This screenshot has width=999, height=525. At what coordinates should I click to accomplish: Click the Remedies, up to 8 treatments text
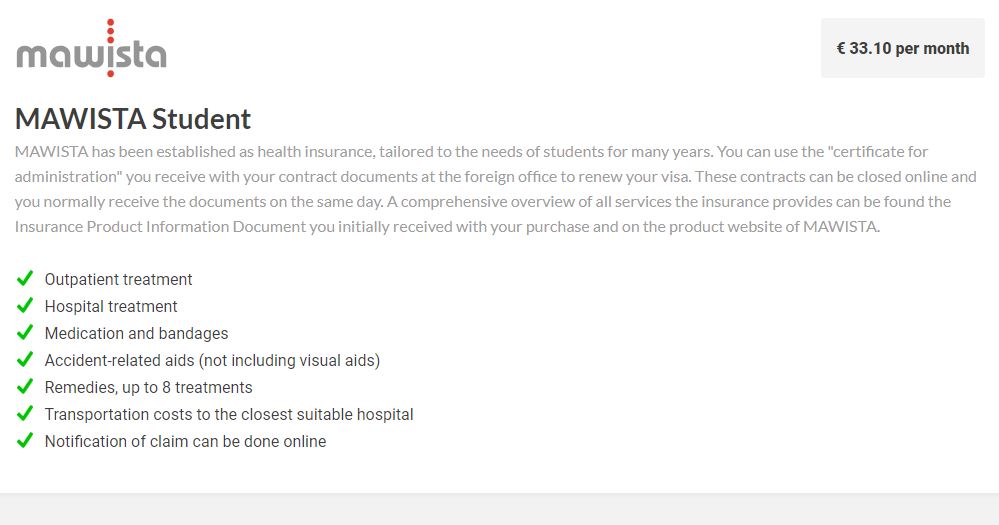[x=148, y=387]
